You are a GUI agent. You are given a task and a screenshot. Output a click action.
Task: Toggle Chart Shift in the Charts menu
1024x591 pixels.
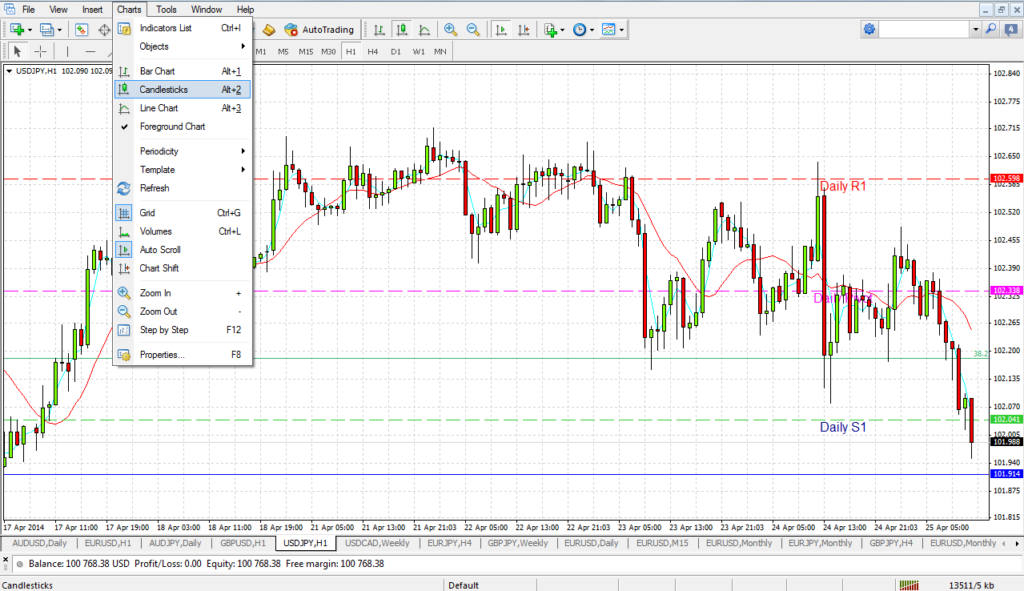click(182, 268)
